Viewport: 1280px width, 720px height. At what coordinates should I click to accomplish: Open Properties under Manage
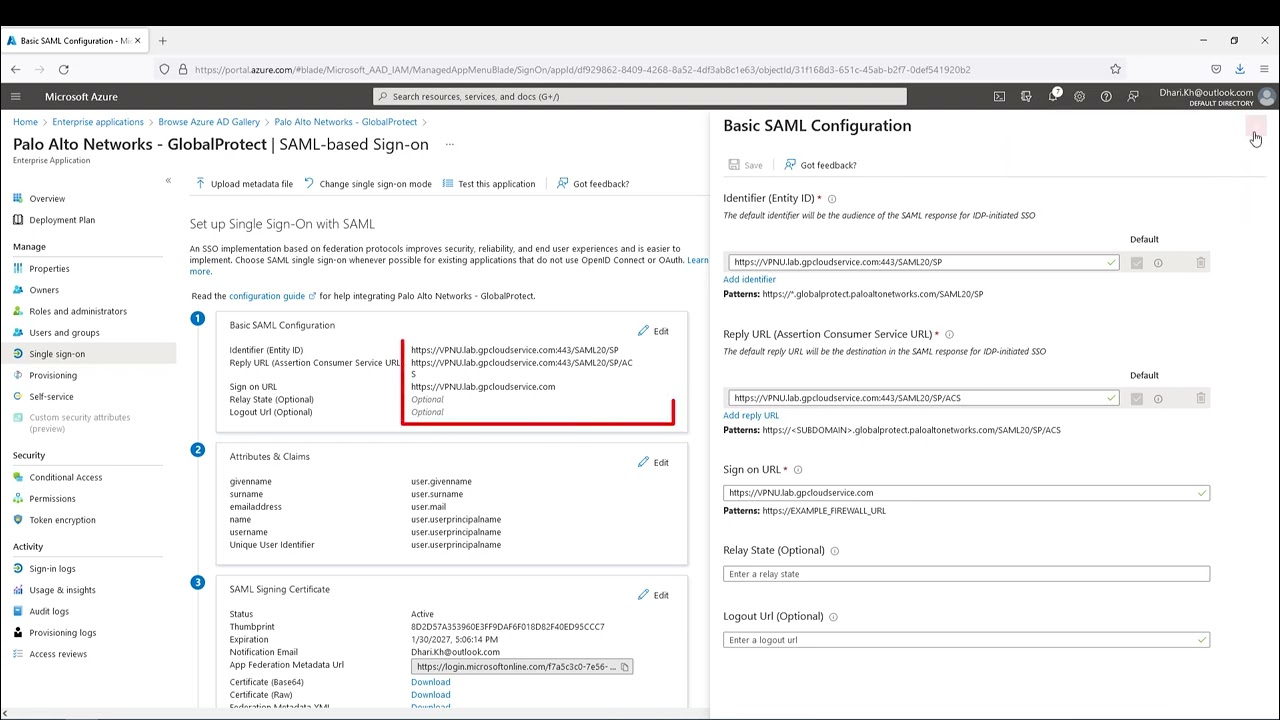[49, 269]
